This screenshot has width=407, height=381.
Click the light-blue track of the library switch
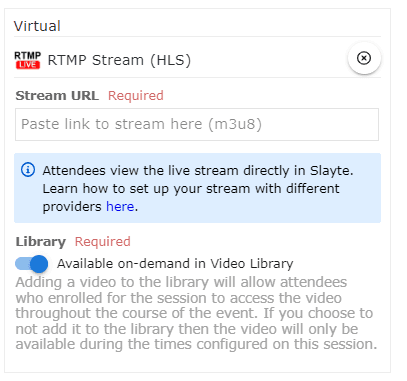[23, 264]
